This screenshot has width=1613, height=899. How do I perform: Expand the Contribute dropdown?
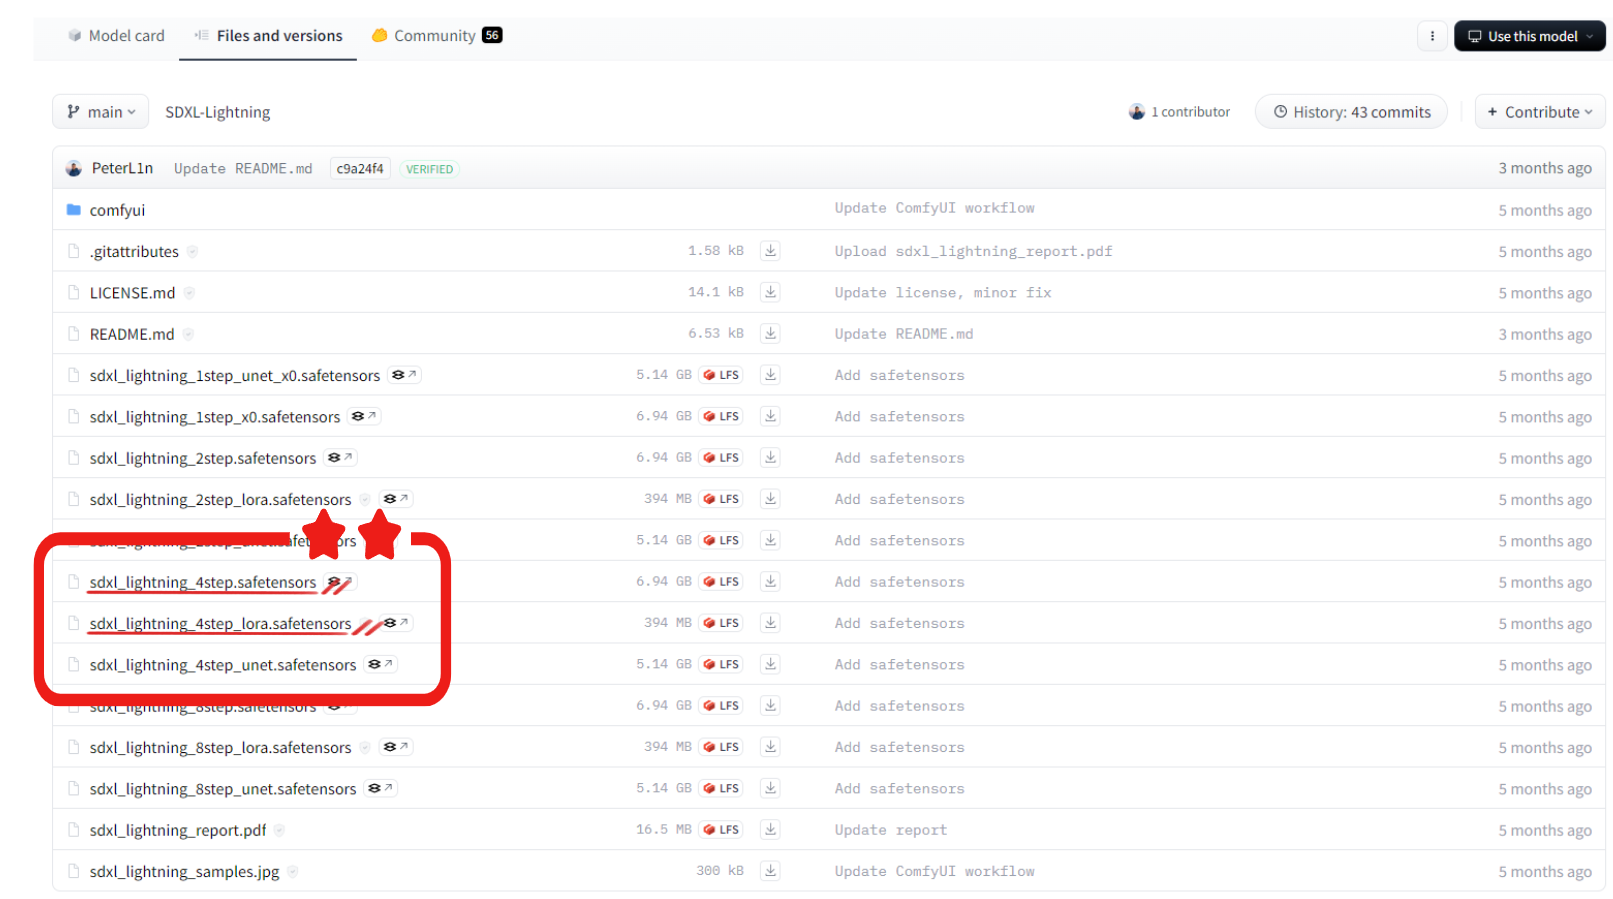1540,112
